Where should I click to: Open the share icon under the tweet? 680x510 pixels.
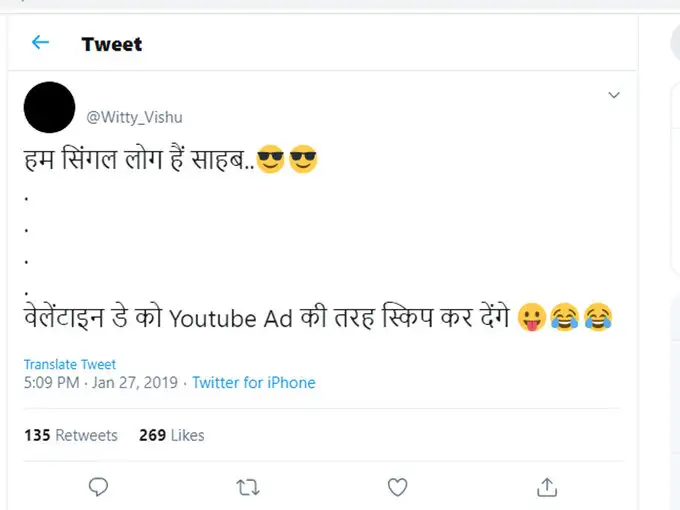coord(547,487)
